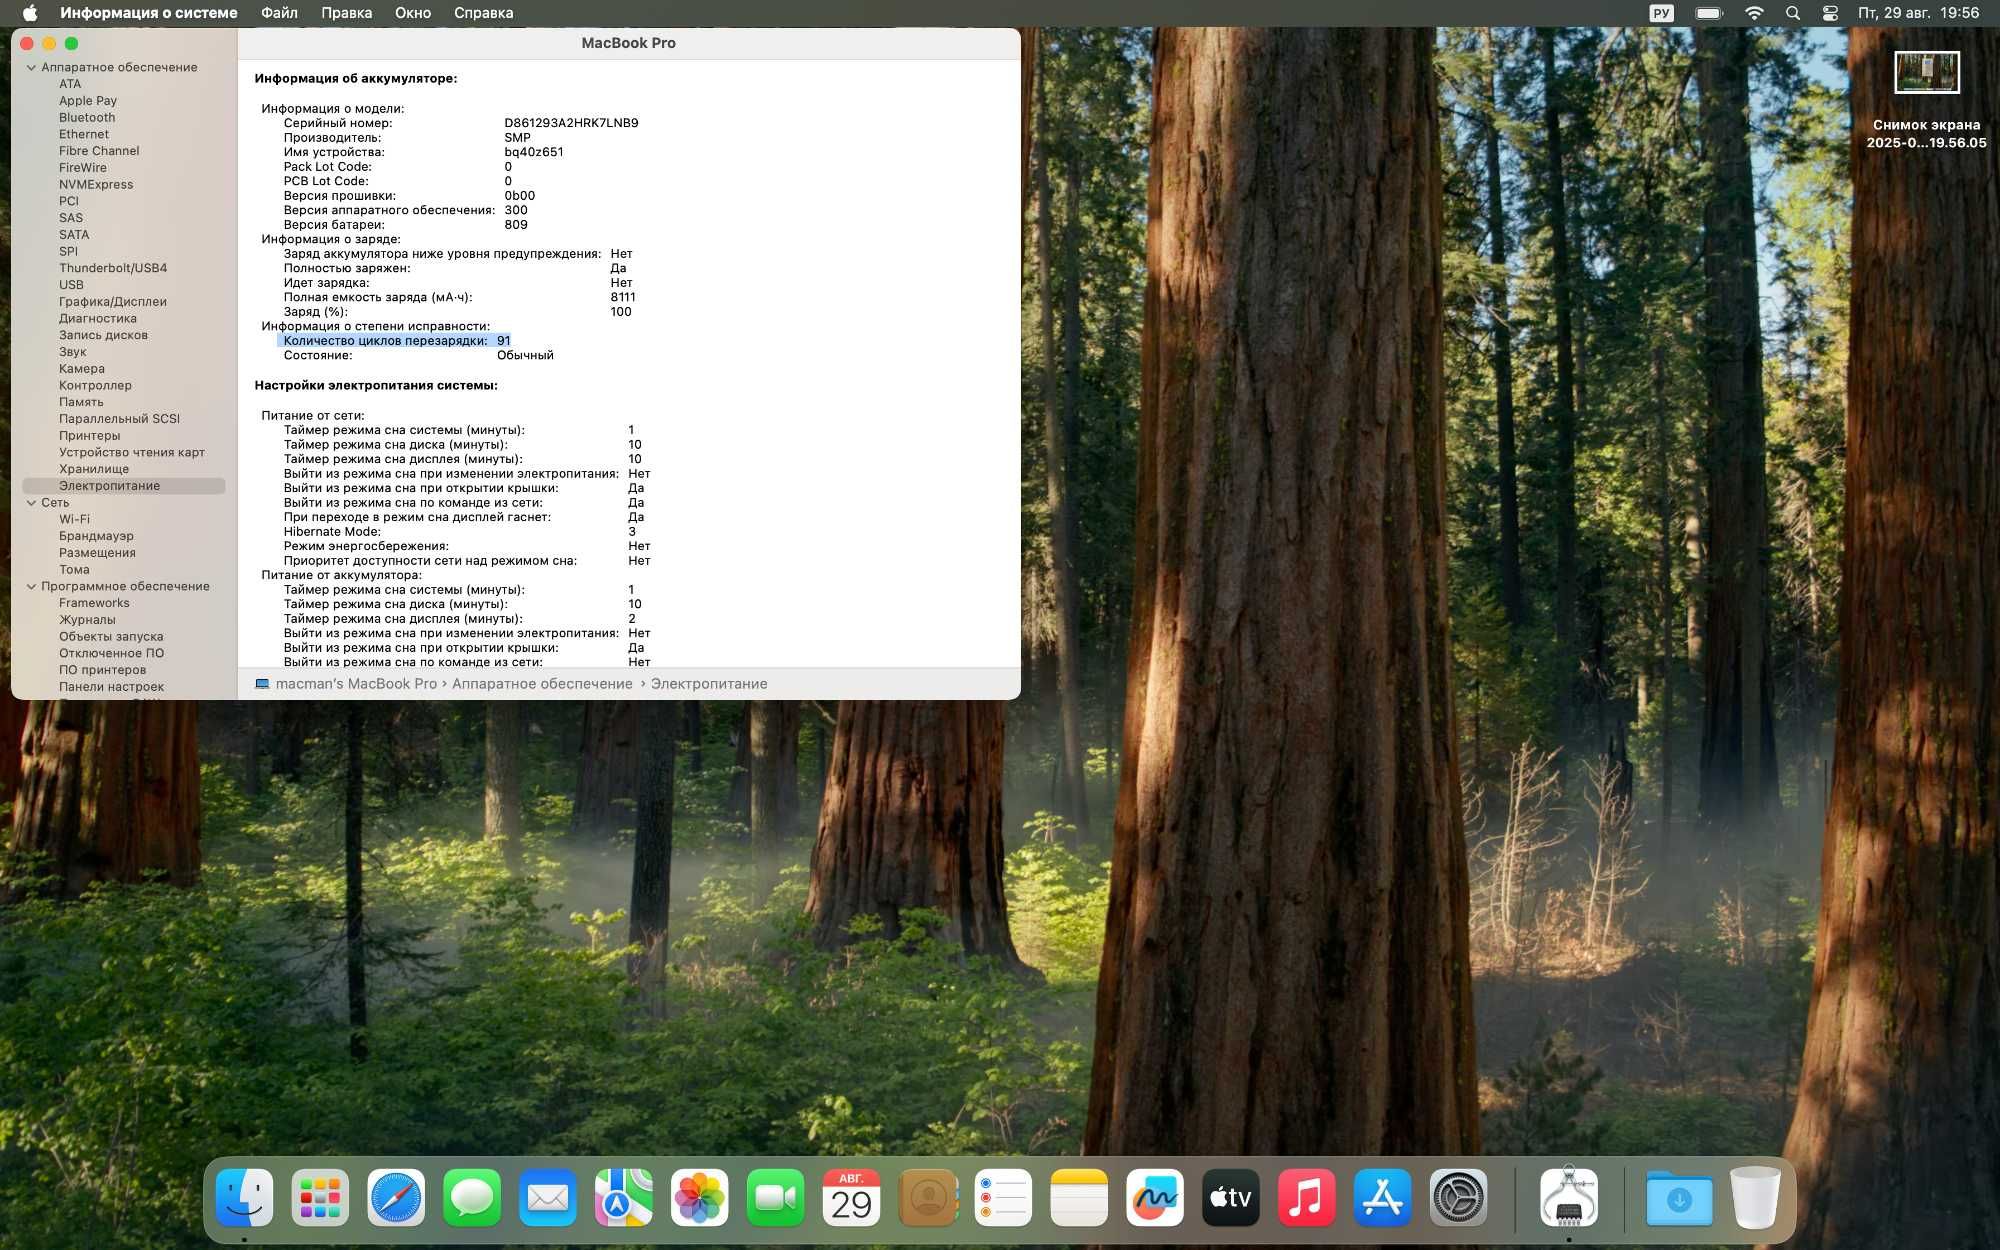Image resolution: width=2000 pixels, height=1250 pixels.
Task: Collapse Программное обеспечение section
Action: (x=31, y=586)
